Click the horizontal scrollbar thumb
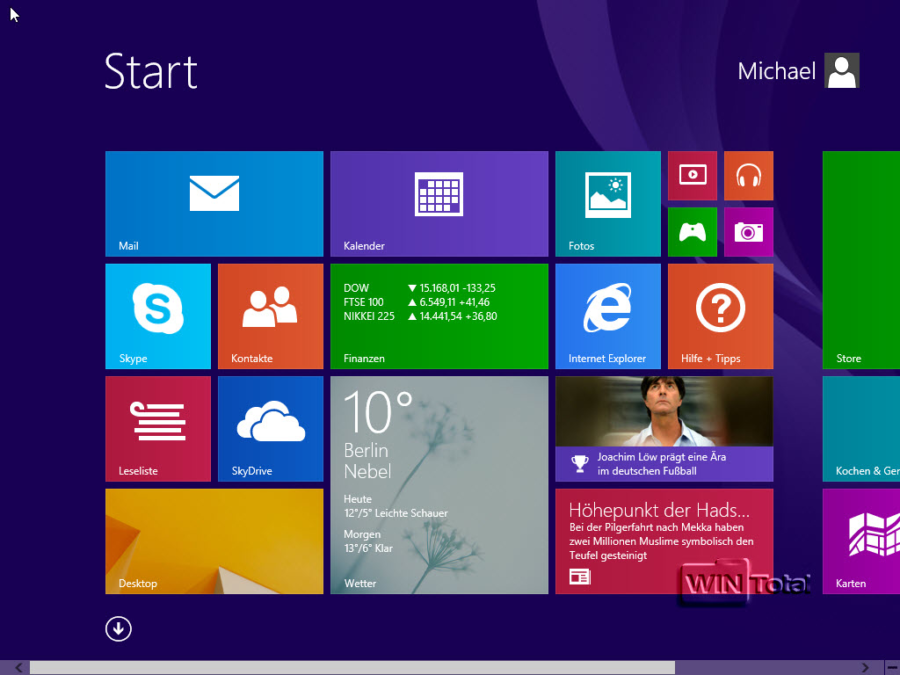The image size is (900, 675). point(352,668)
